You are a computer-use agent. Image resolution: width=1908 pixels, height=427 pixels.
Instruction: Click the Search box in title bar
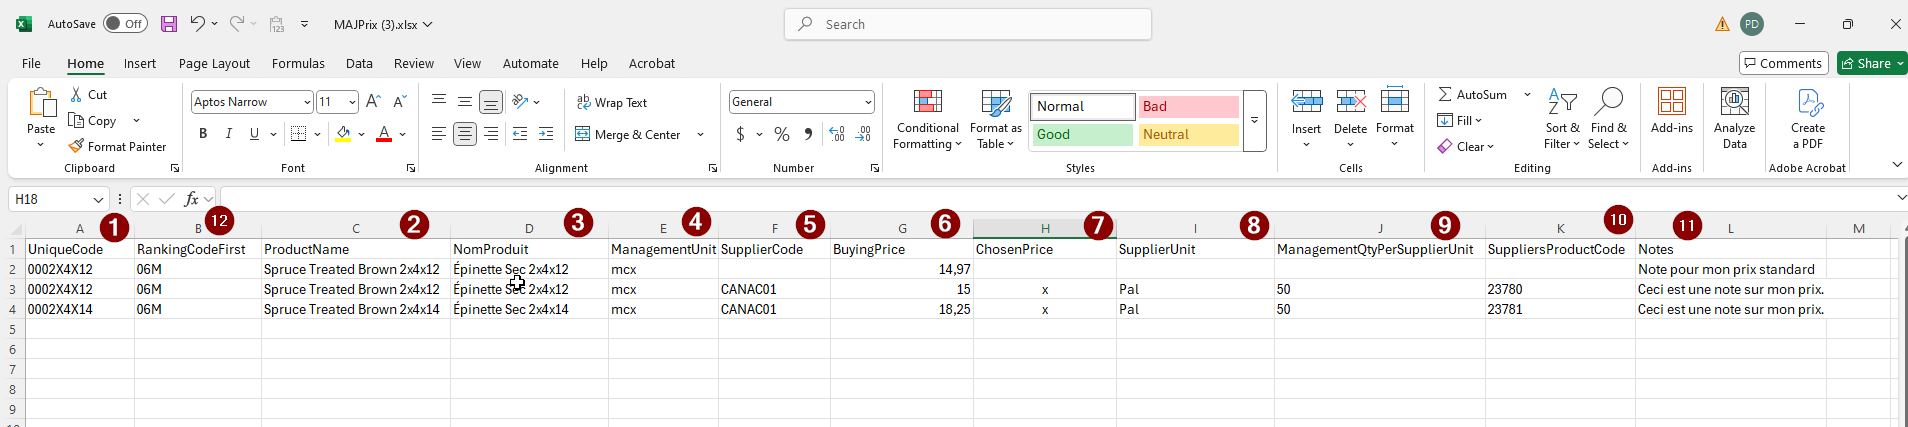[968, 24]
